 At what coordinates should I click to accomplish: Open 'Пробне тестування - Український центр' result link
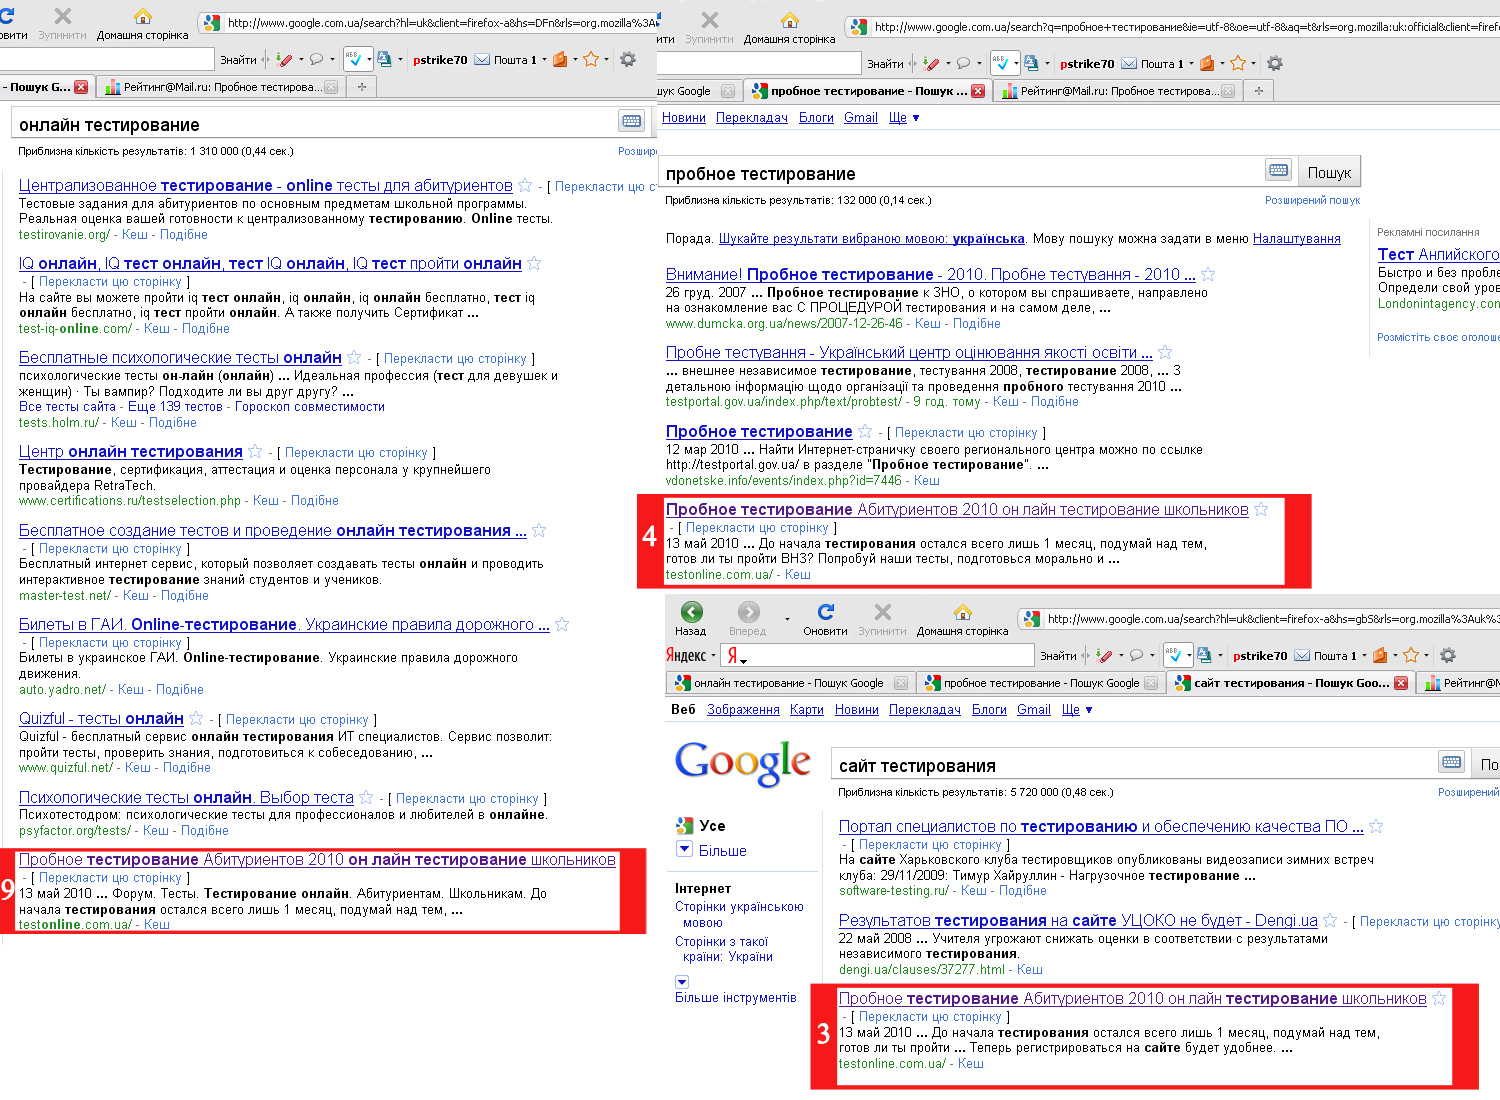point(909,353)
